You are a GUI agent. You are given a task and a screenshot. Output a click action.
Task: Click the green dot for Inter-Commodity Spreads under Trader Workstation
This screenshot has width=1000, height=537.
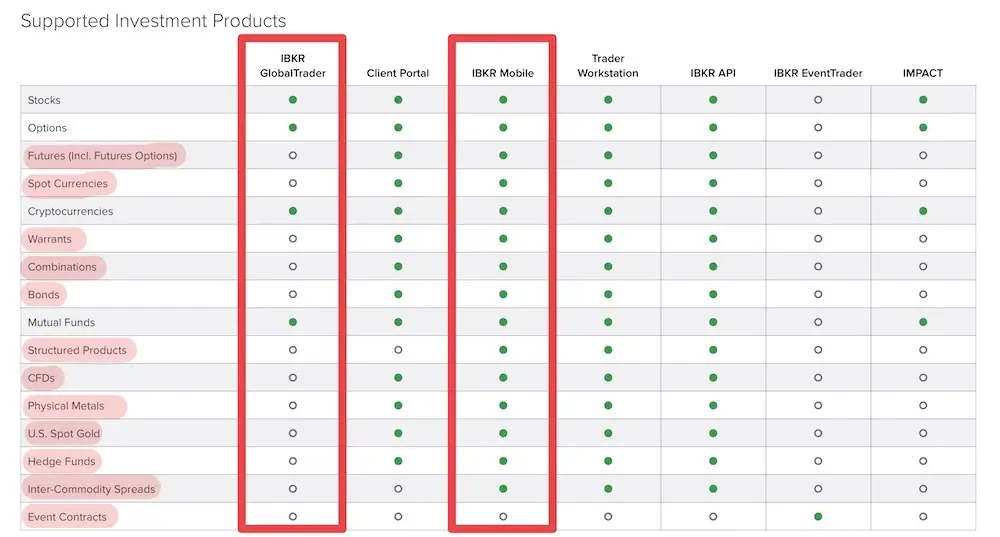[x=608, y=489]
